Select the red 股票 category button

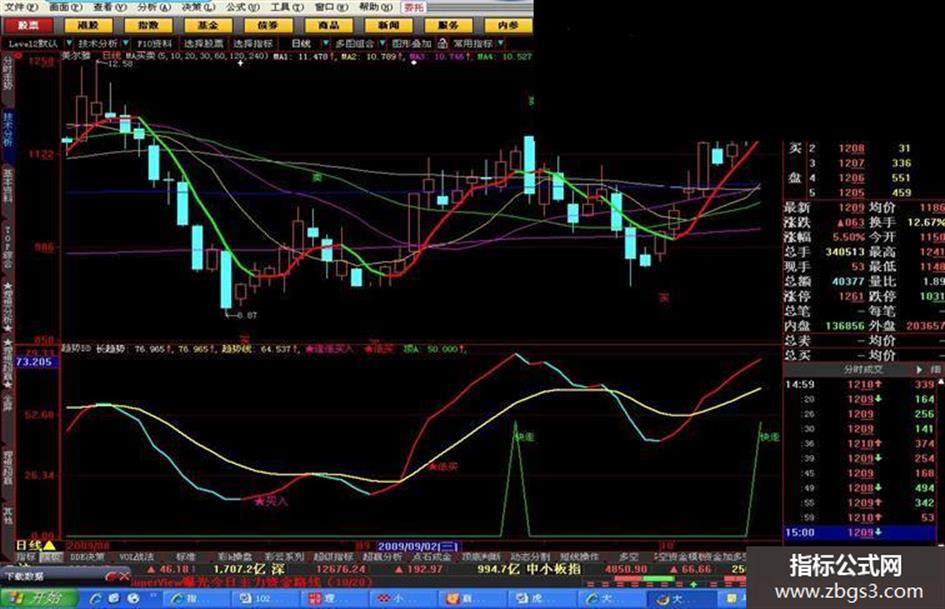click(x=28, y=25)
